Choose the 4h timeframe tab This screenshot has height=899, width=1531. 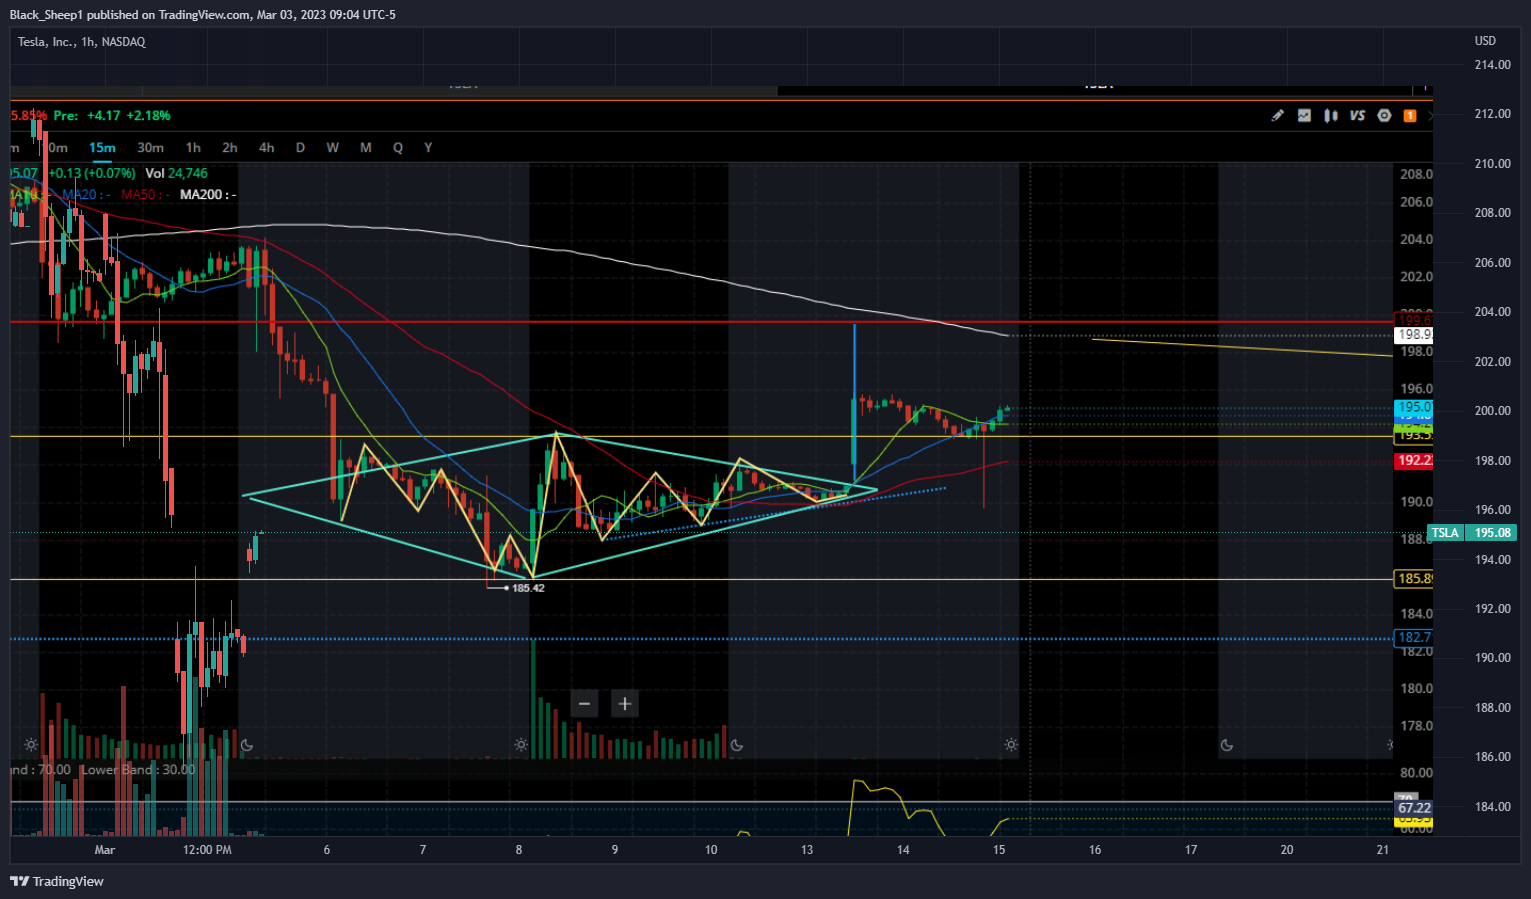point(267,148)
